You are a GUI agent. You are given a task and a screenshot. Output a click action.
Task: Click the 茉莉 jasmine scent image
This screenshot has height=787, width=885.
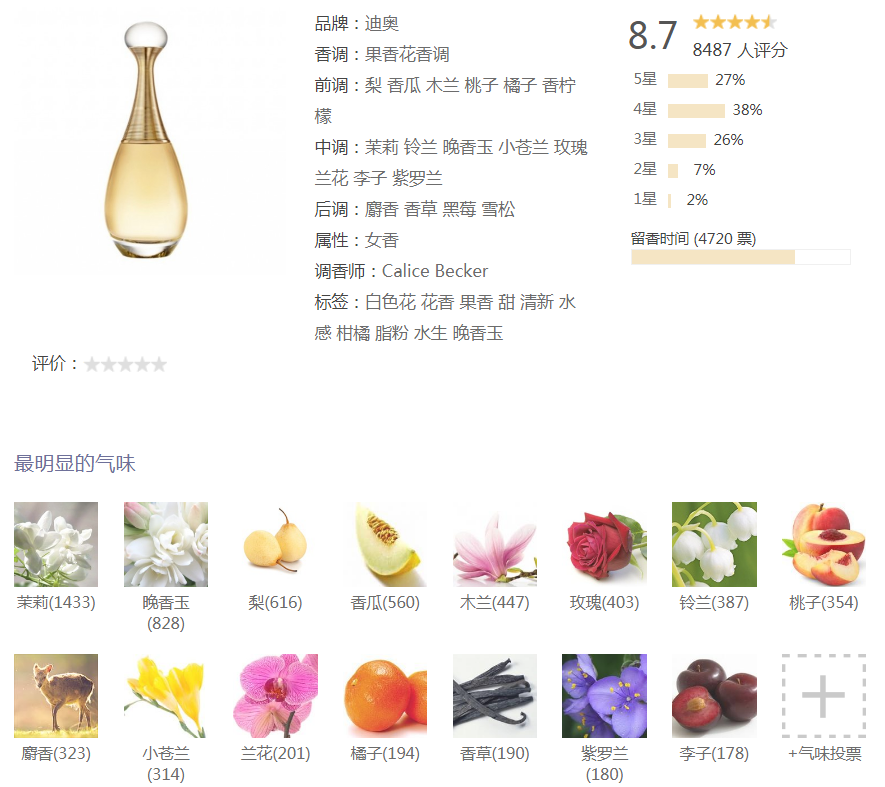[56, 544]
